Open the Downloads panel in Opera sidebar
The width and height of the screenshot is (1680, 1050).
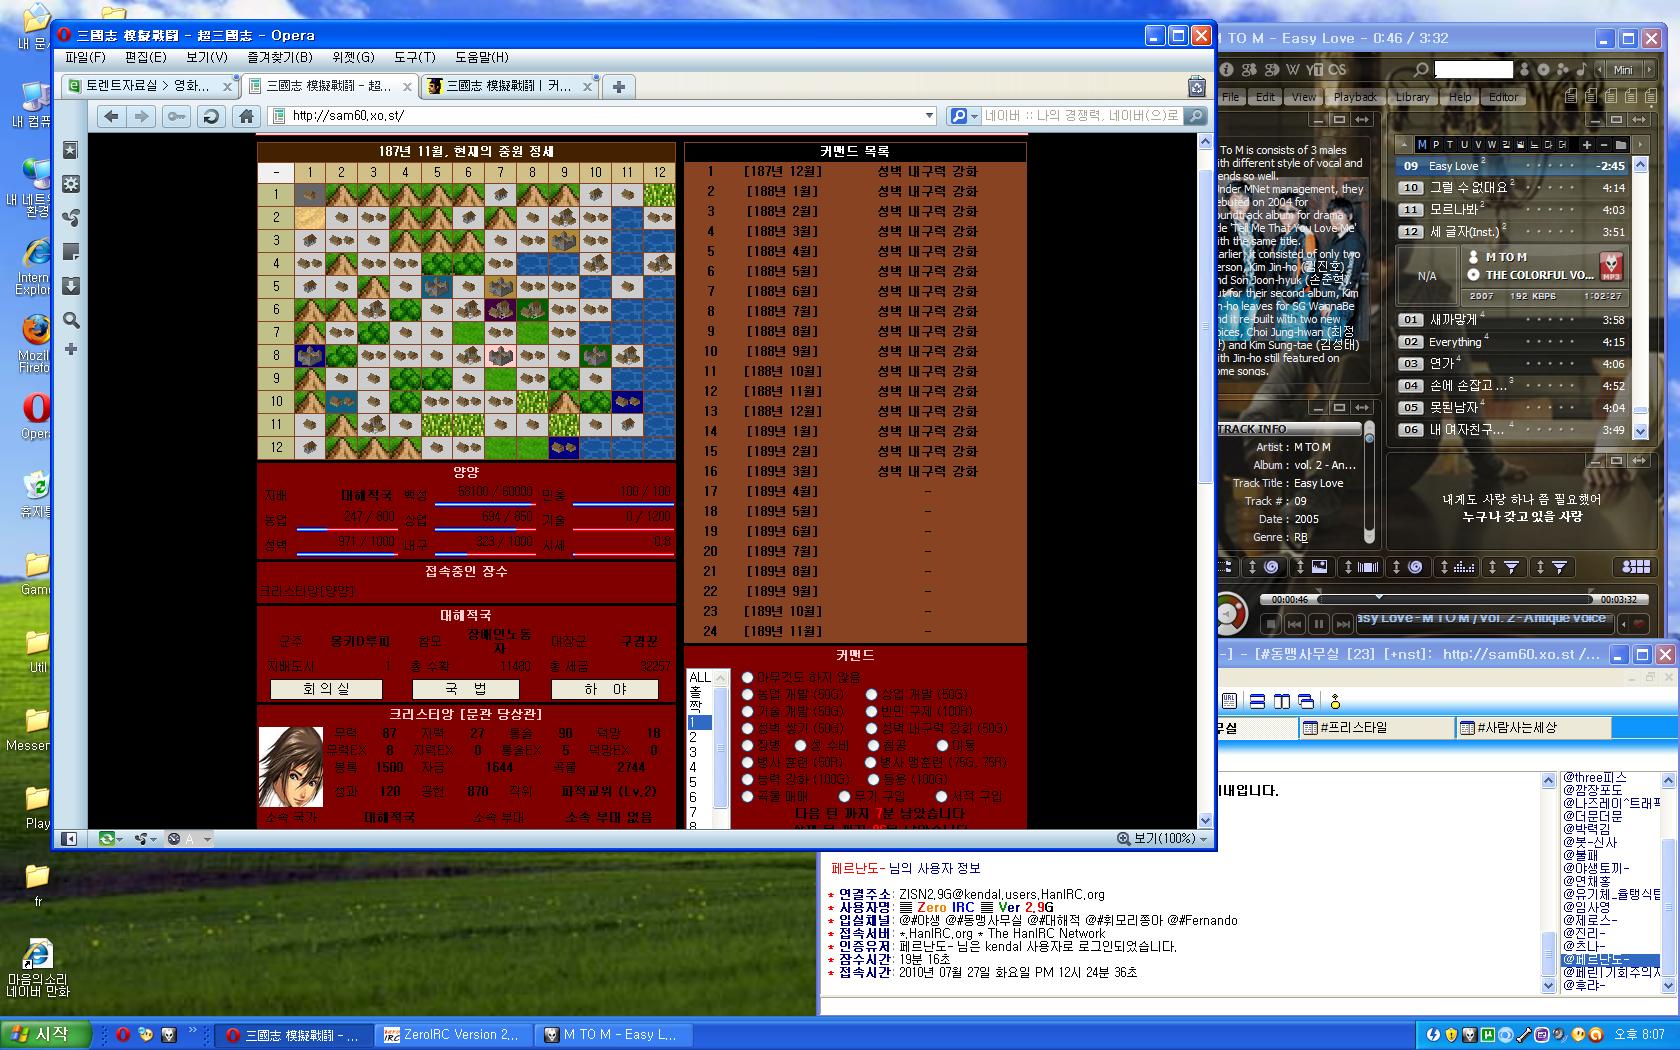click(70, 286)
